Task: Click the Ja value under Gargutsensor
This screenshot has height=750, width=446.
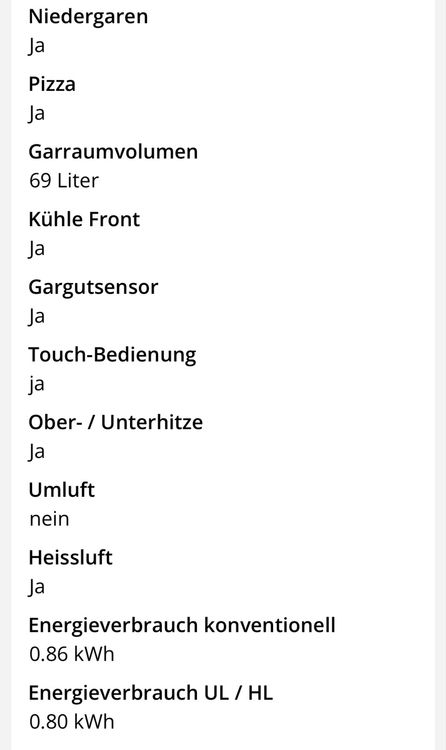Action: (36, 317)
